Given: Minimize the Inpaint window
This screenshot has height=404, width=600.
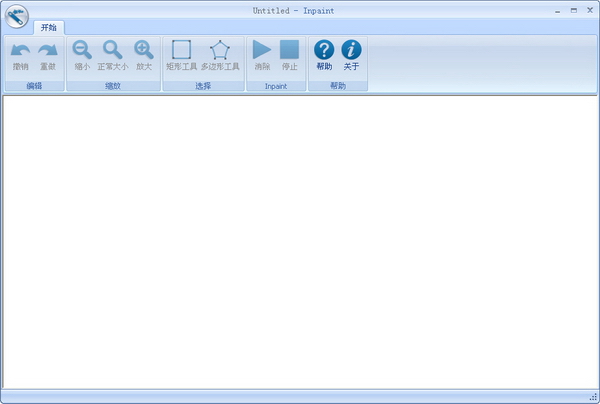Looking at the screenshot, I should 557,9.
